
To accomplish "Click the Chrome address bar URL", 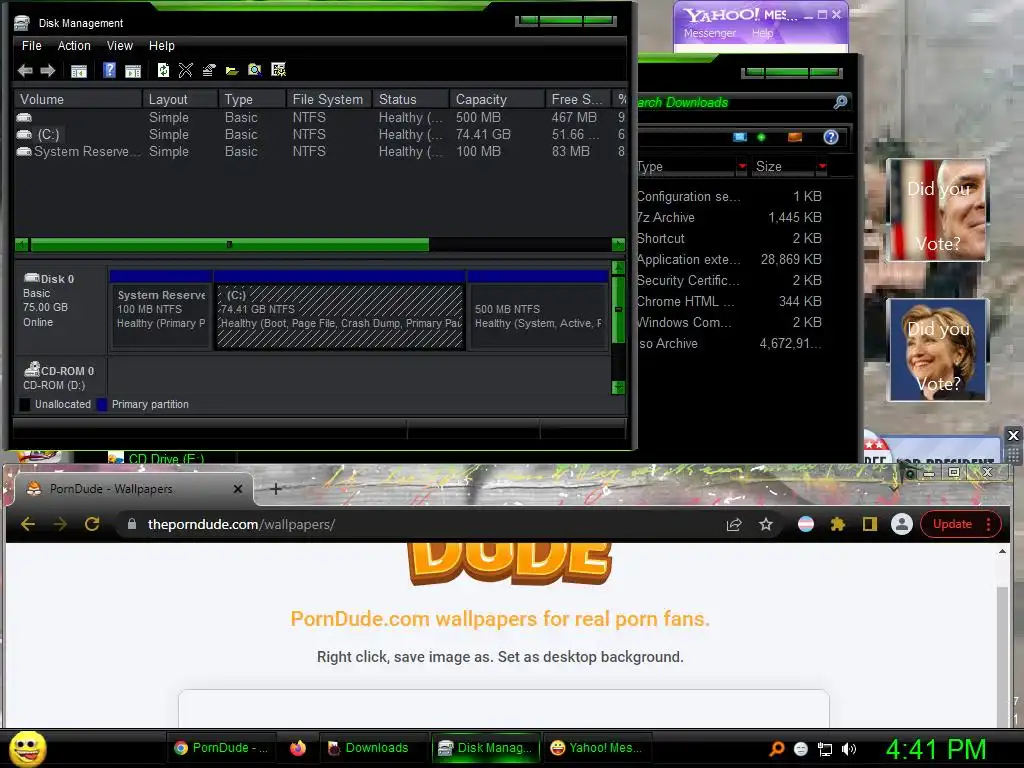I will point(241,524).
